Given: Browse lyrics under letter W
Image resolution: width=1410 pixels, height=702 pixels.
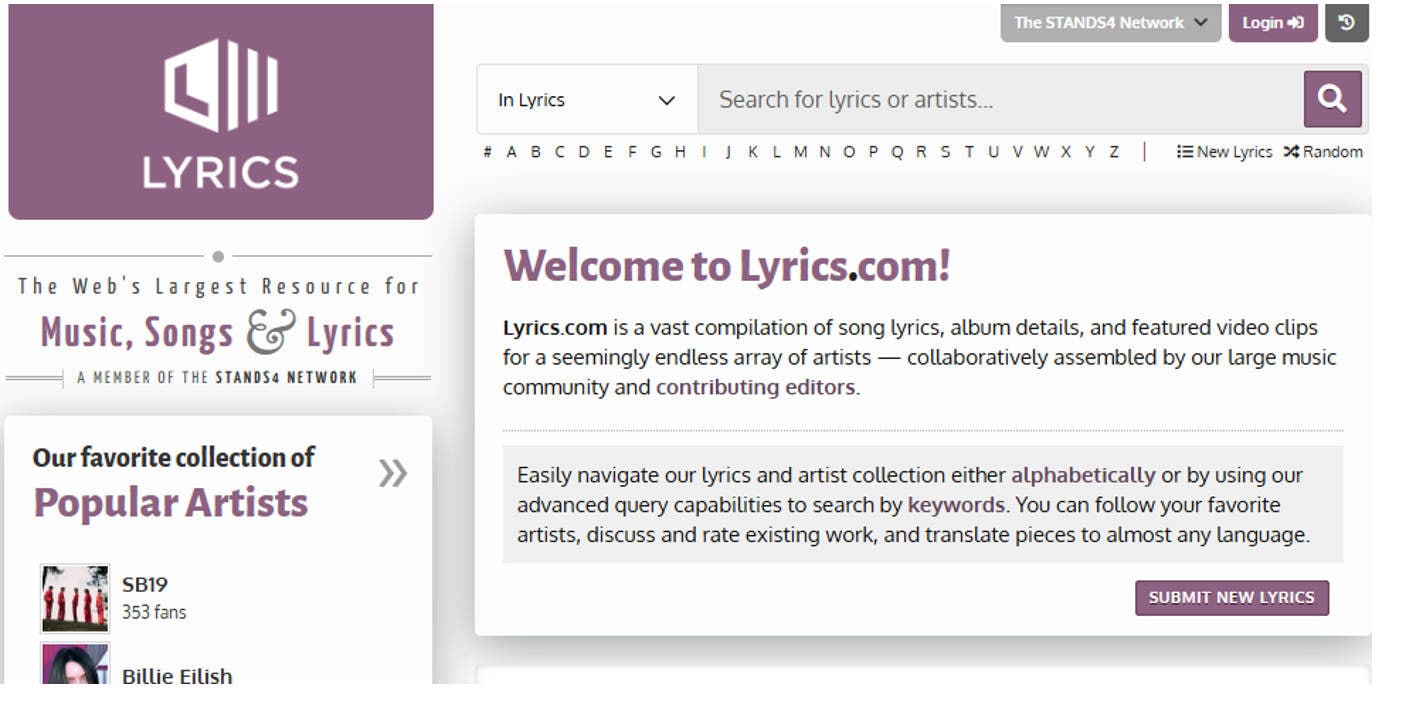Looking at the screenshot, I should tap(1041, 152).
